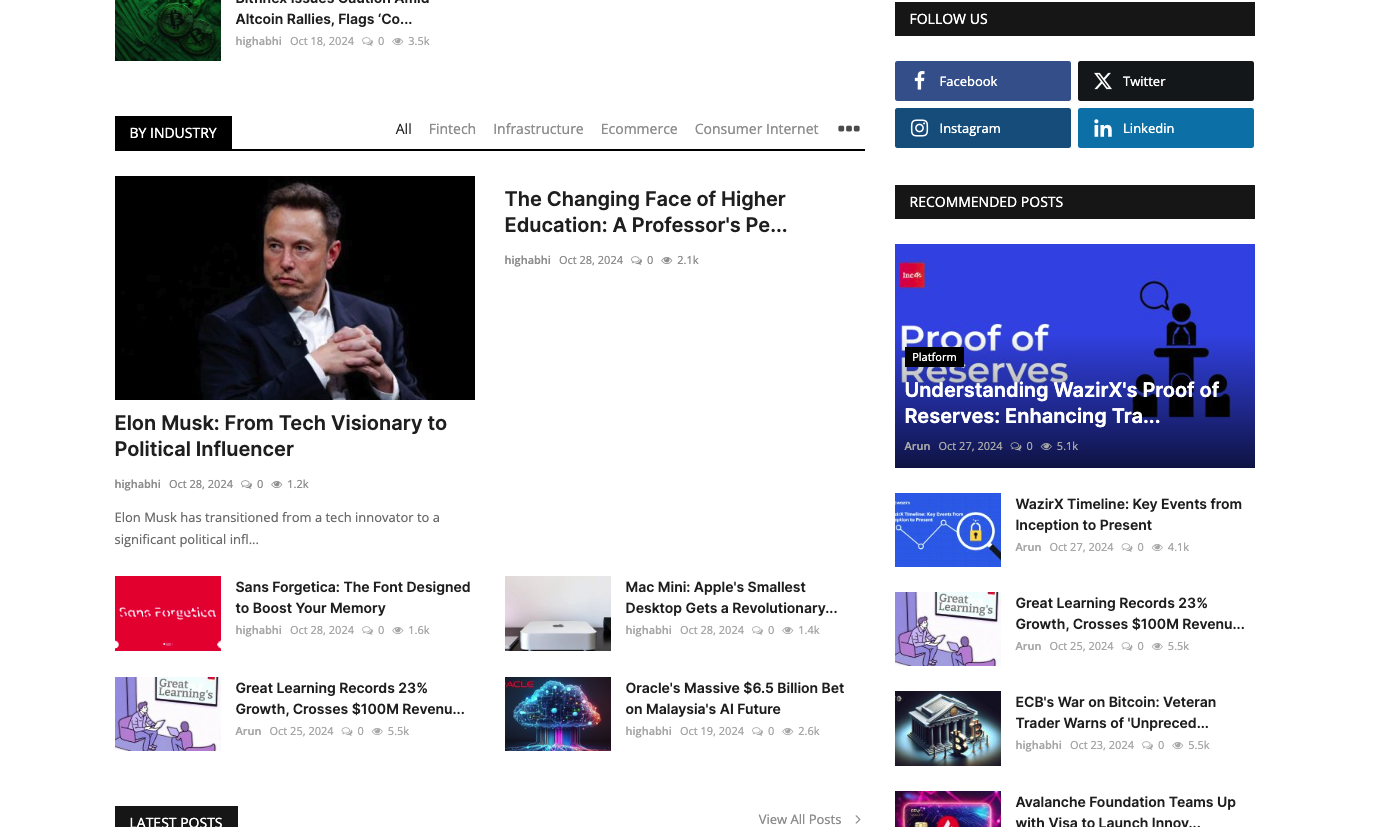Click arrow next to View All Posts
1388x827 pixels.
point(857,819)
